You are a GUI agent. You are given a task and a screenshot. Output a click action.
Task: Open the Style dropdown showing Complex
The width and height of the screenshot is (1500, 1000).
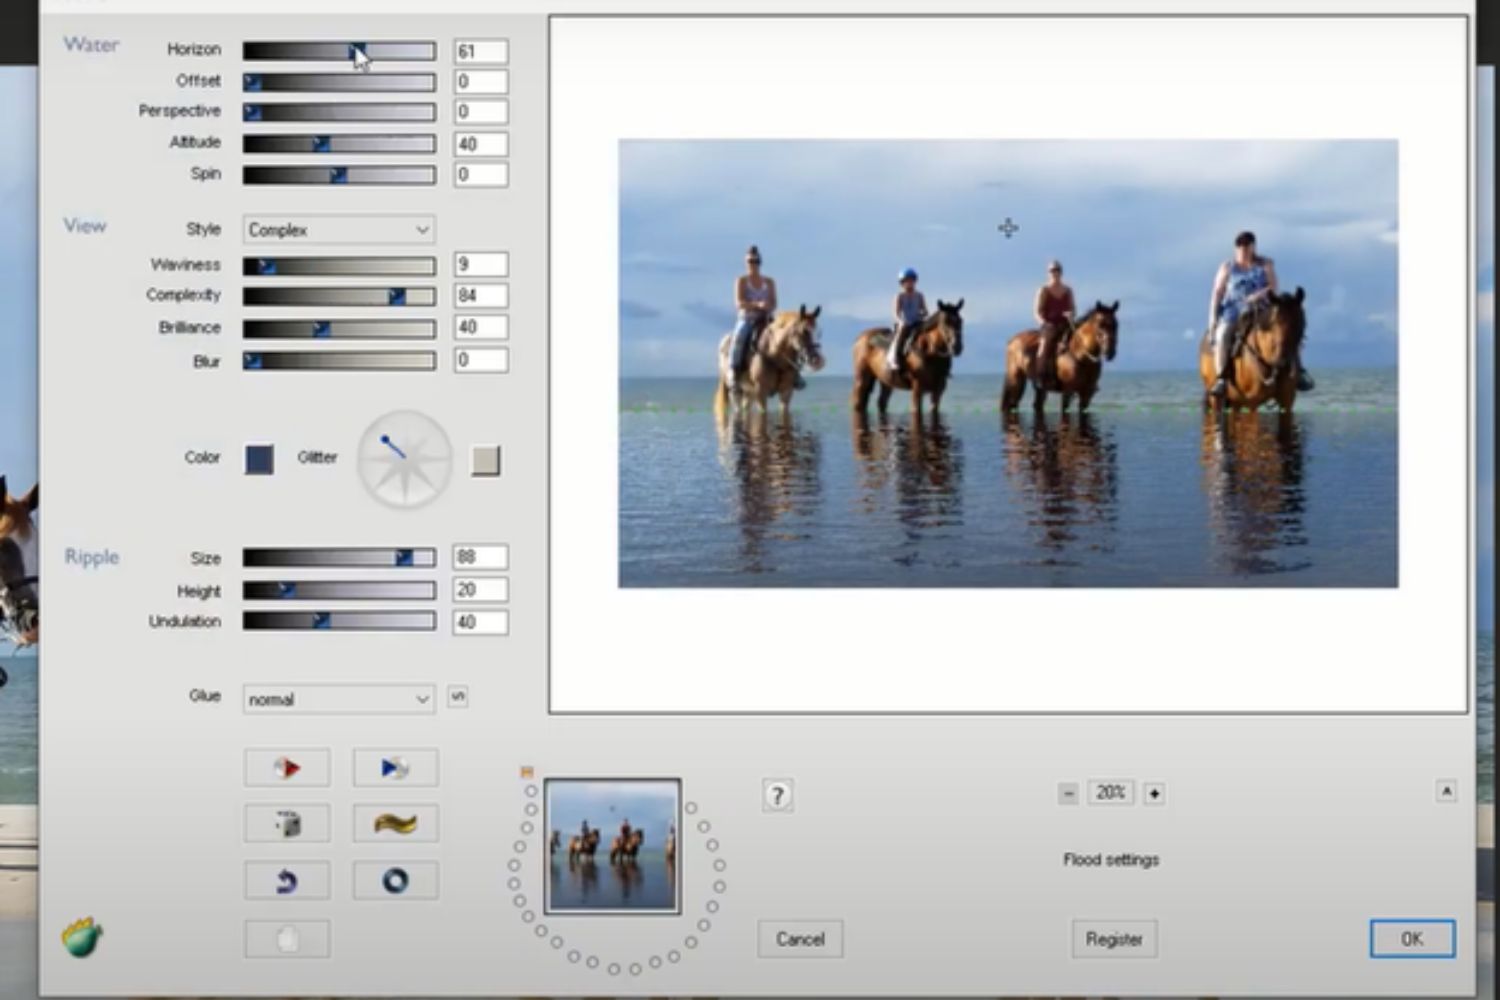339,230
